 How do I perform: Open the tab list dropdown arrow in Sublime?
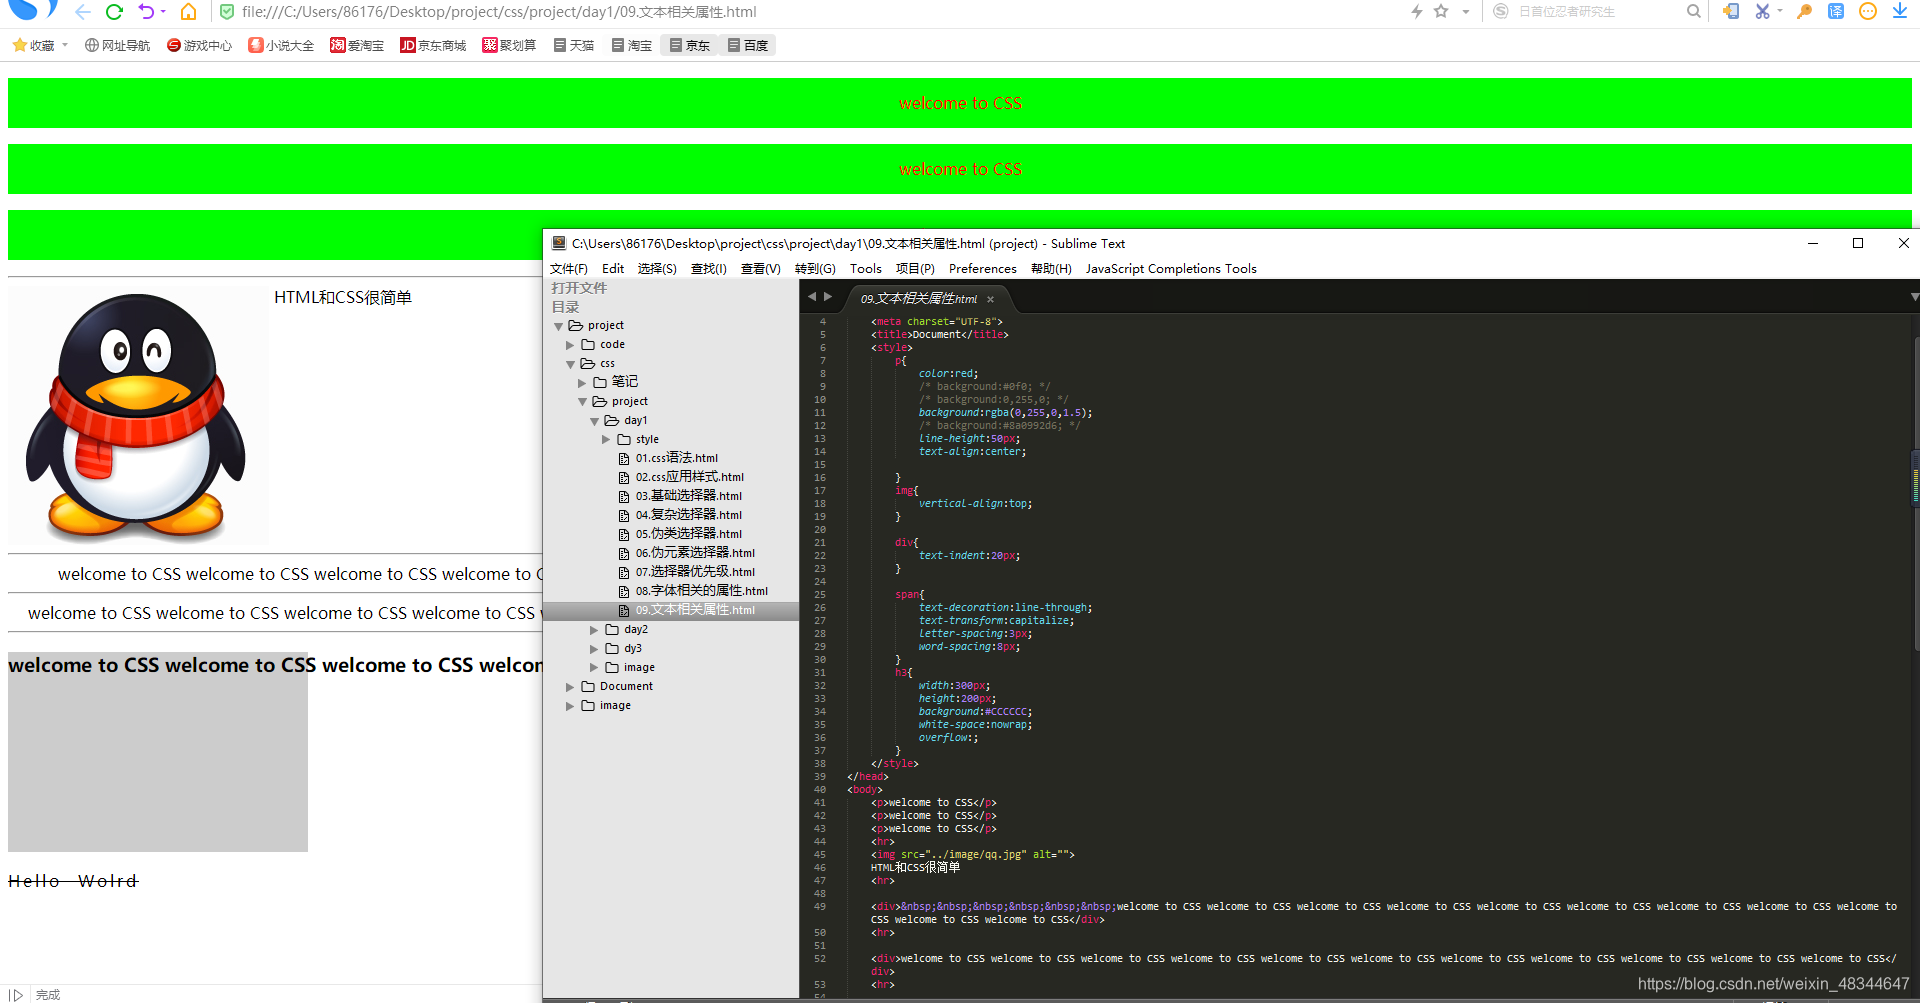(x=1914, y=297)
